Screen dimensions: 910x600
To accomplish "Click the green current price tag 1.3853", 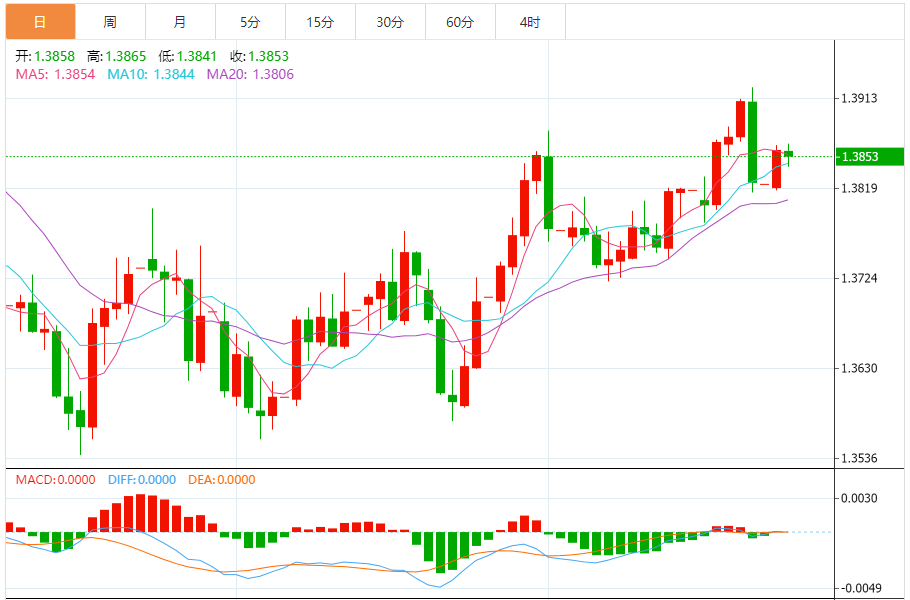I will coord(870,157).
